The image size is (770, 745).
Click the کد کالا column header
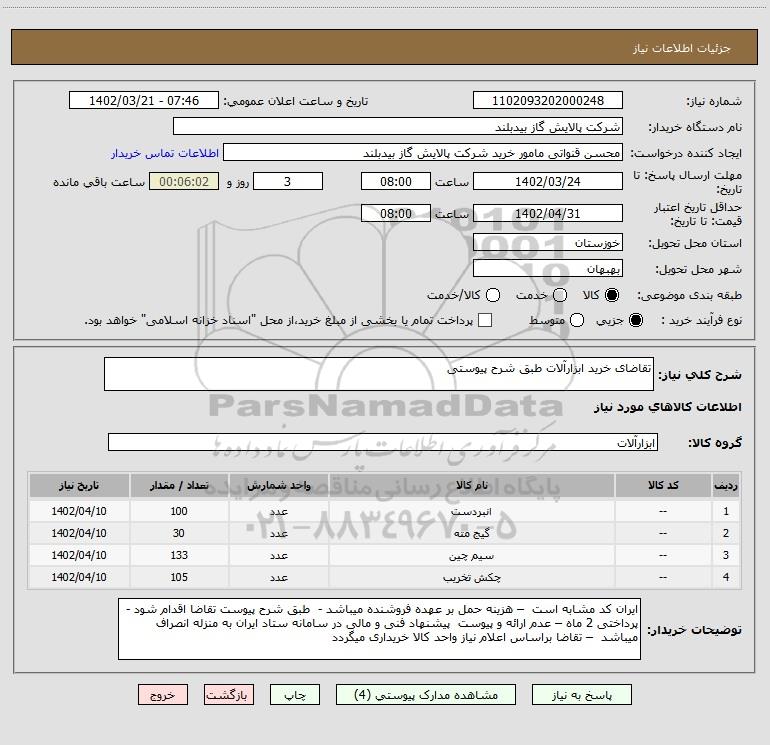click(x=663, y=486)
